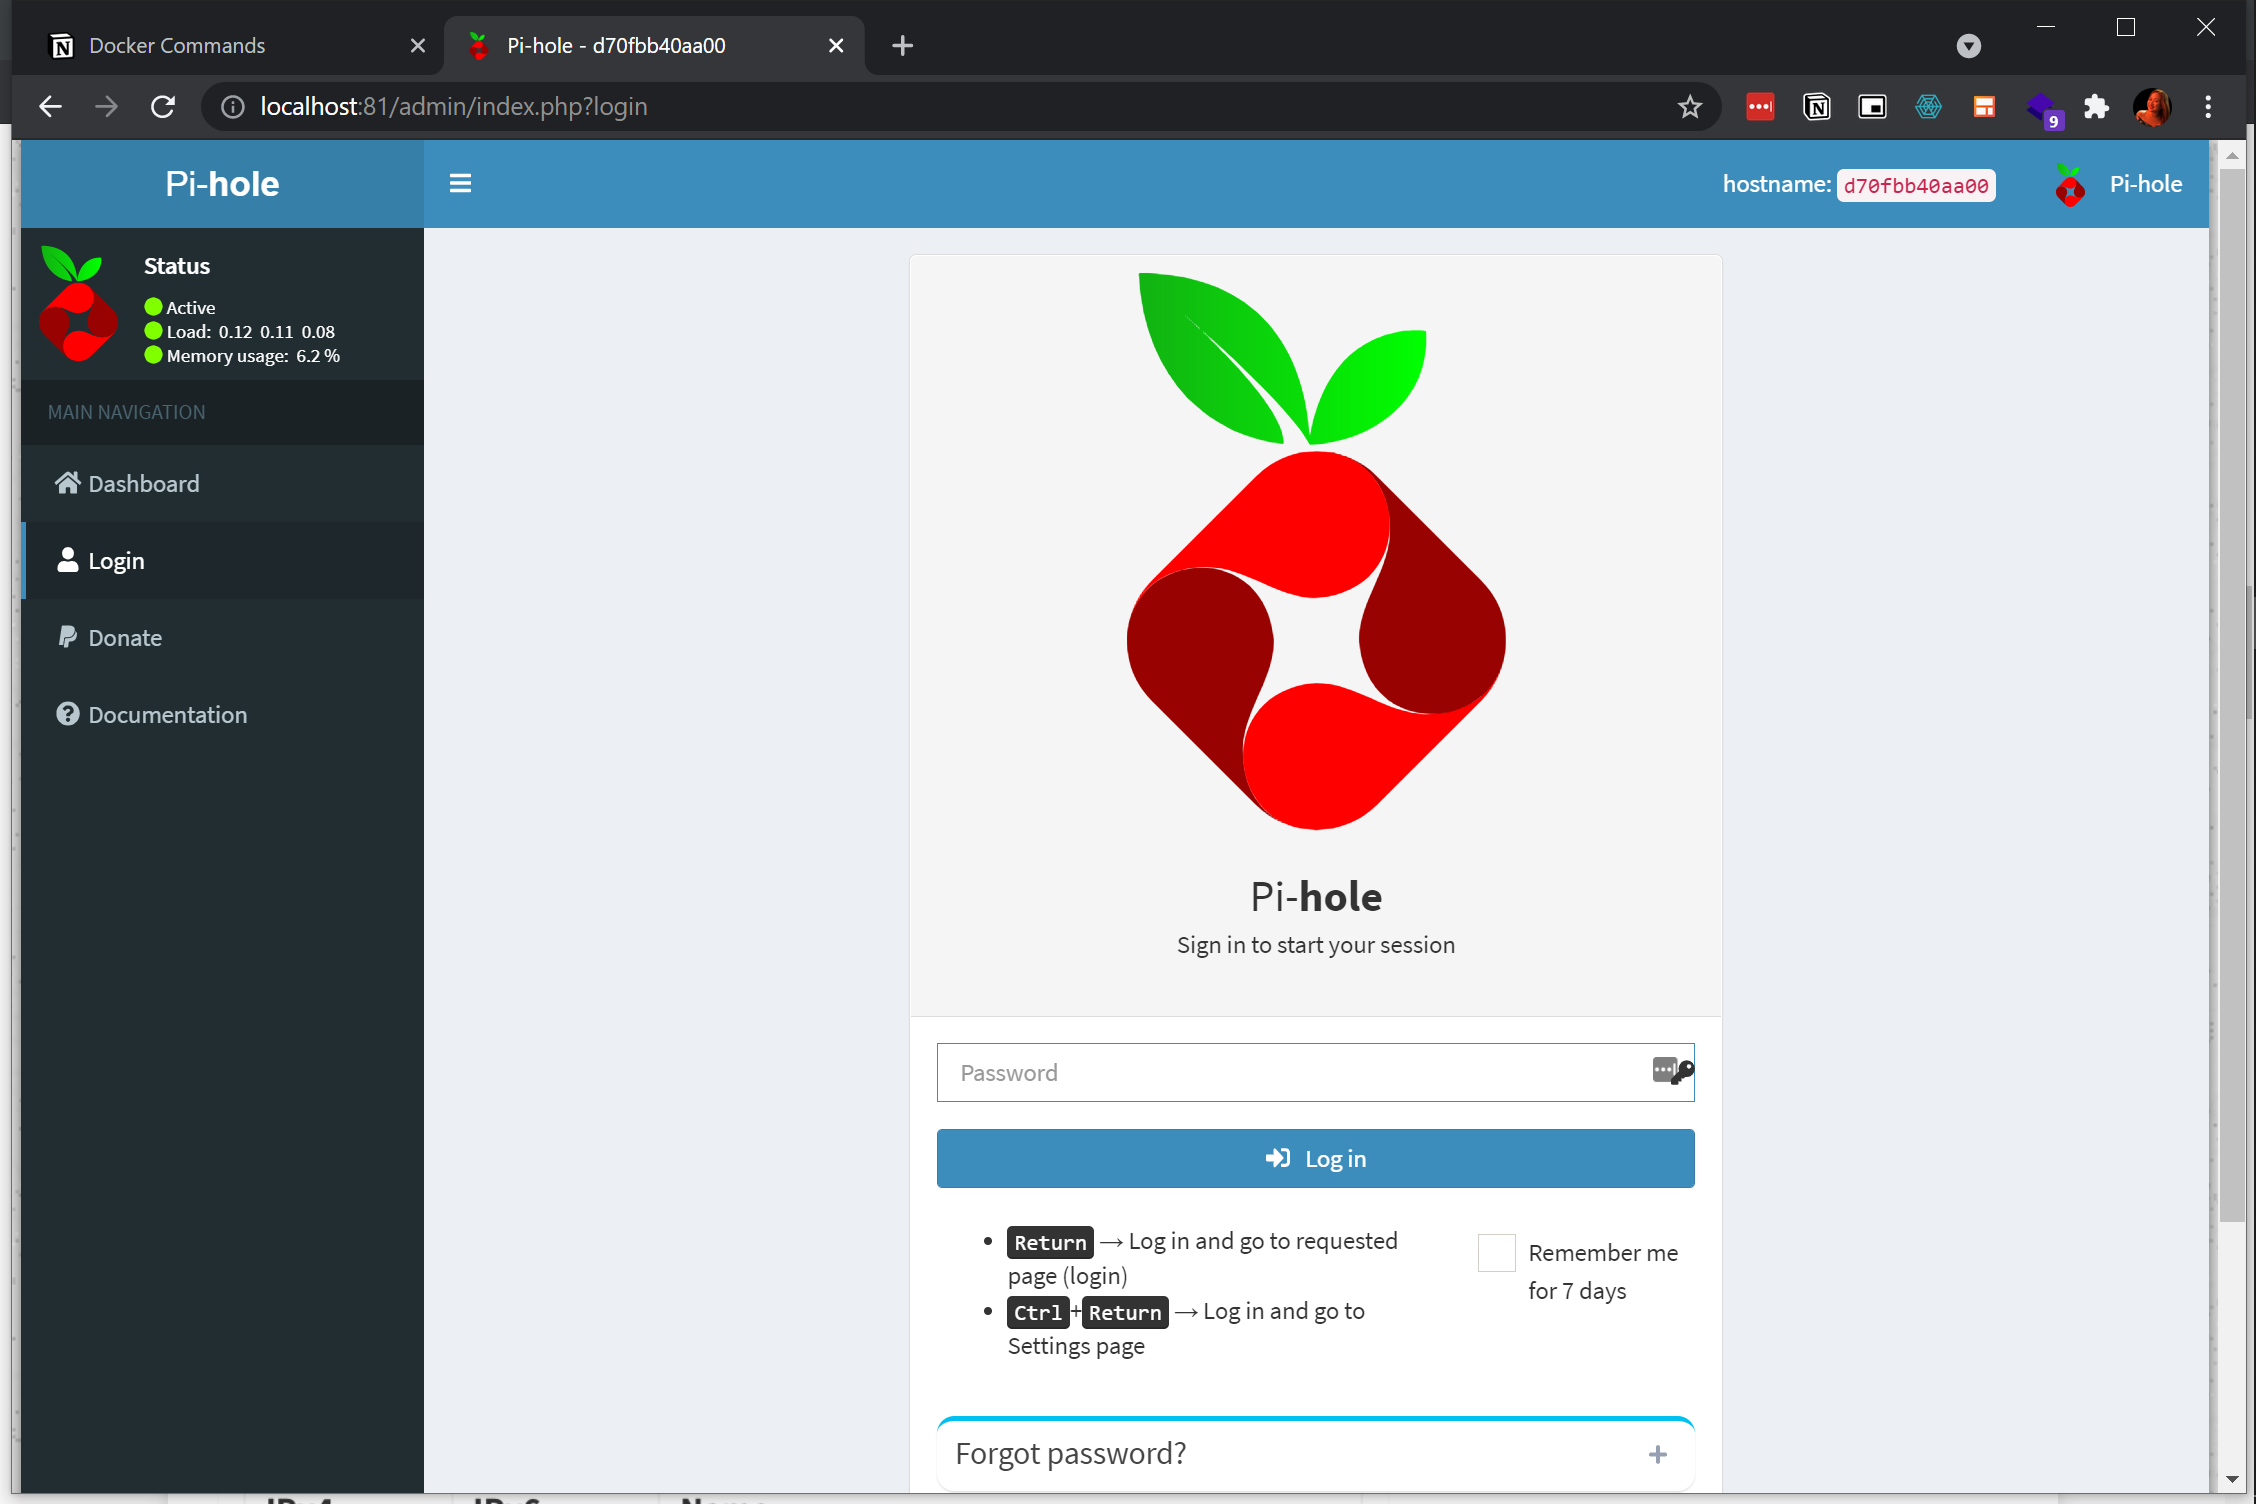Click the Password input field
Image resolution: width=2256 pixels, height=1504 pixels.
point(1315,1073)
